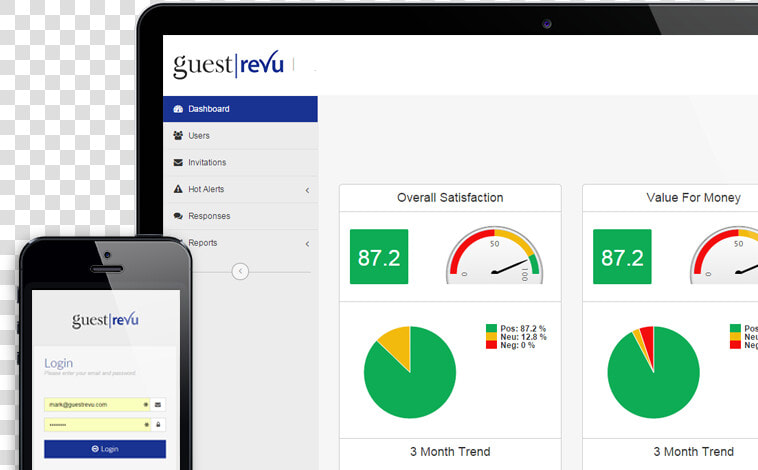Click 'Pos: 87.2 %' legend text

tap(523, 328)
